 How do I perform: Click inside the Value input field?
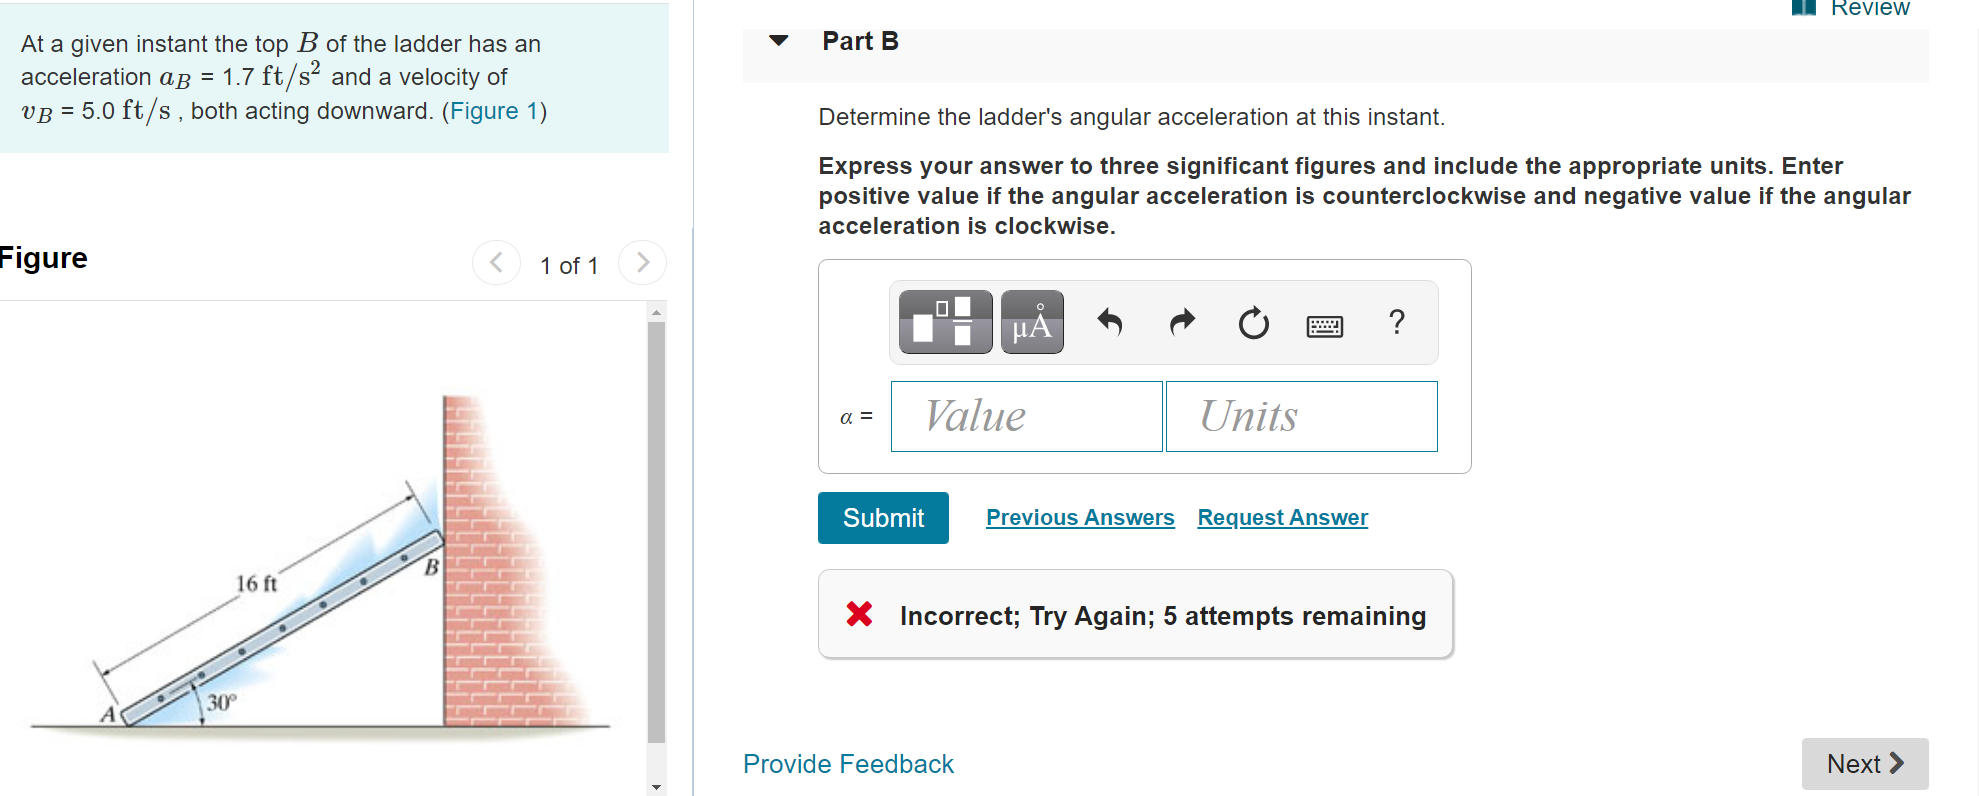(1025, 416)
